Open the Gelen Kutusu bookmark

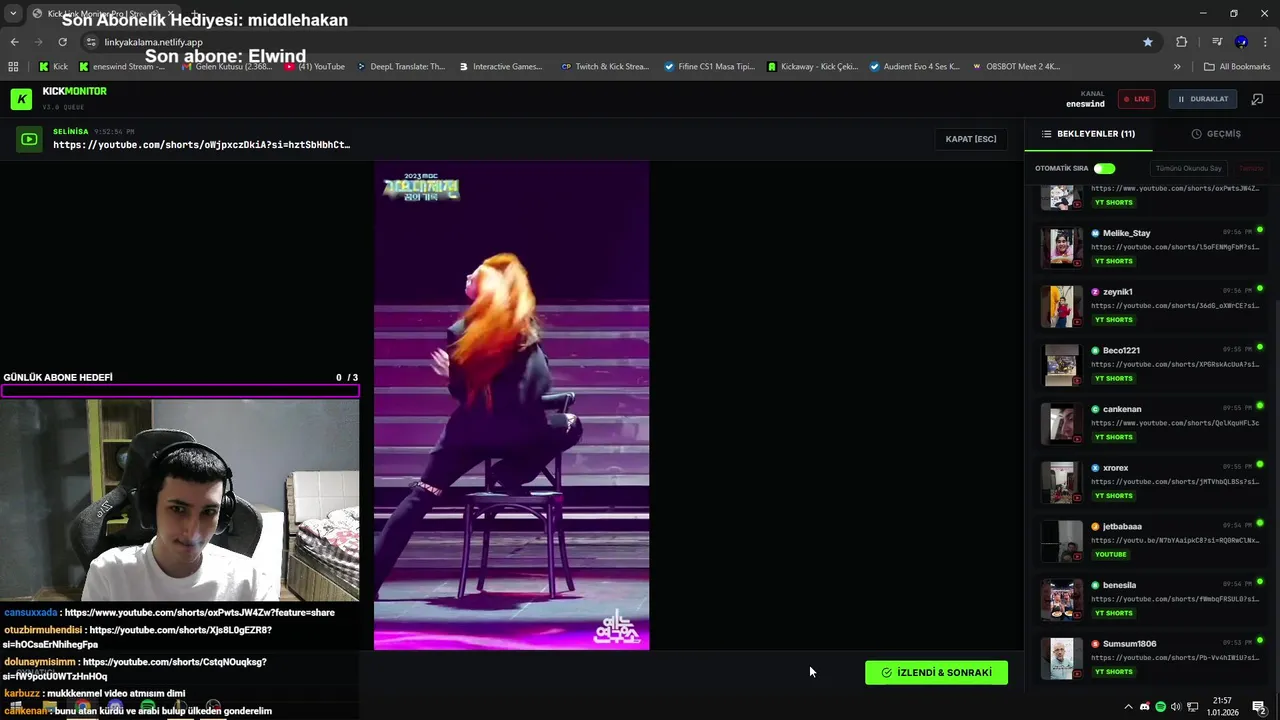226,67
